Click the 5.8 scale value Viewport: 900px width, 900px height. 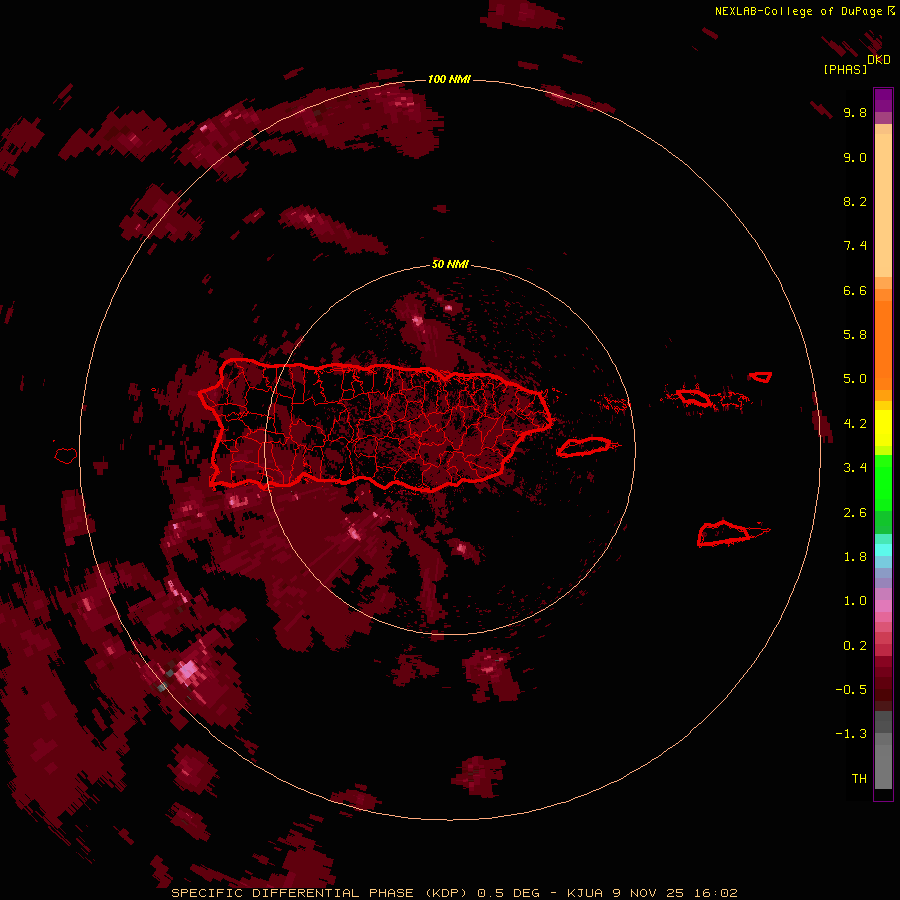click(855, 335)
